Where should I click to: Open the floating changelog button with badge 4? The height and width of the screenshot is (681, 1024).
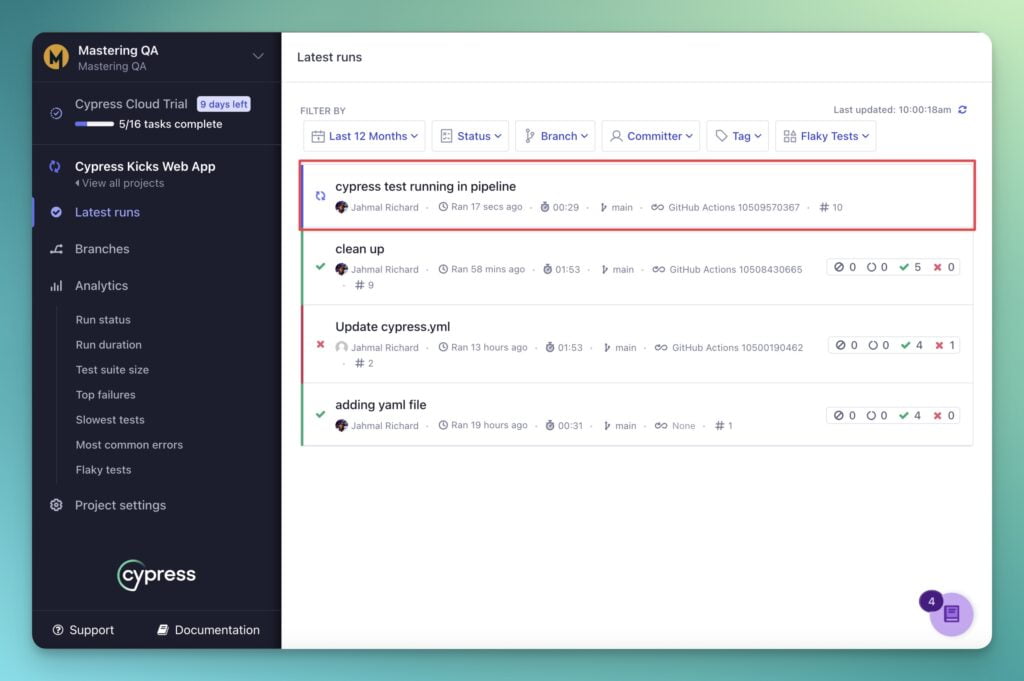pos(951,614)
